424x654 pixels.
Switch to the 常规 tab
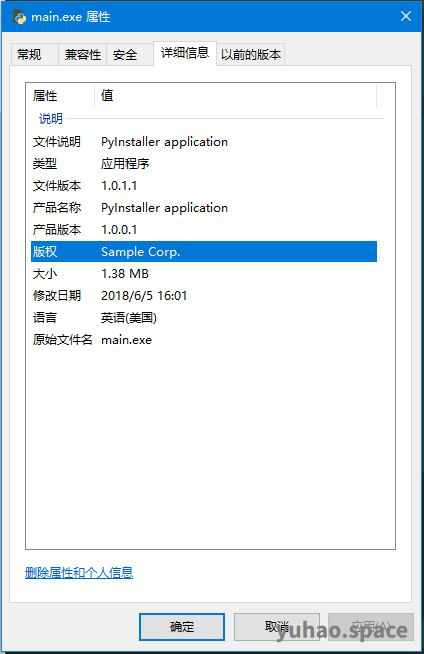[34, 54]
